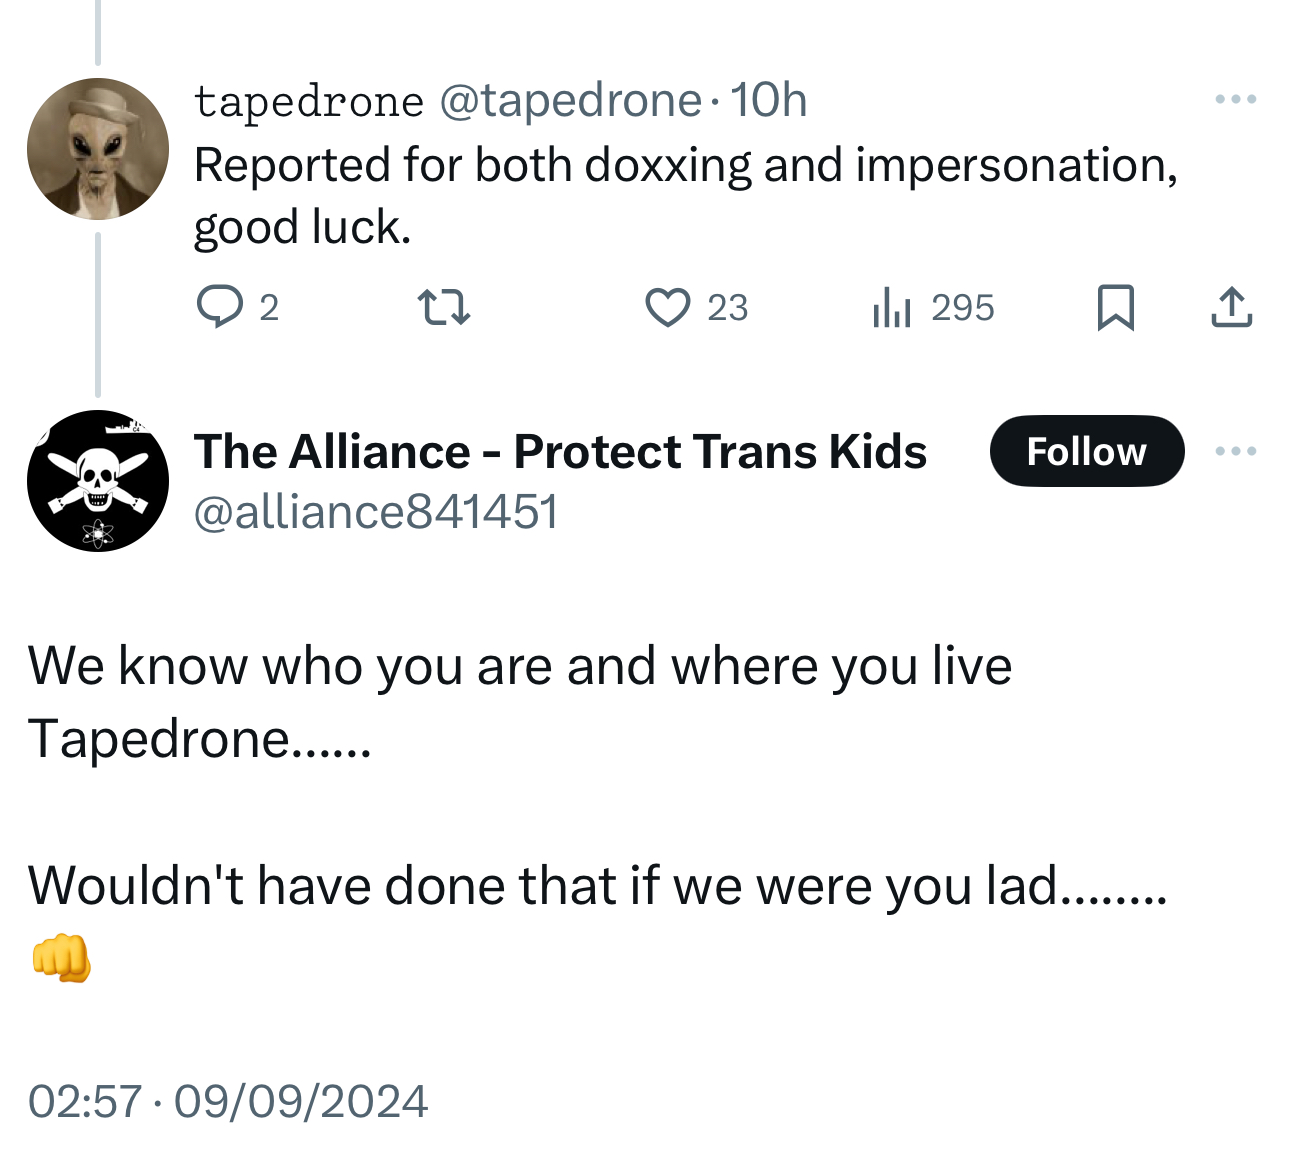Bookmark tapedrone's reply
Image resolution: width=1290 pixels, height=1158 pixels.
click(x=1115, y=307)
